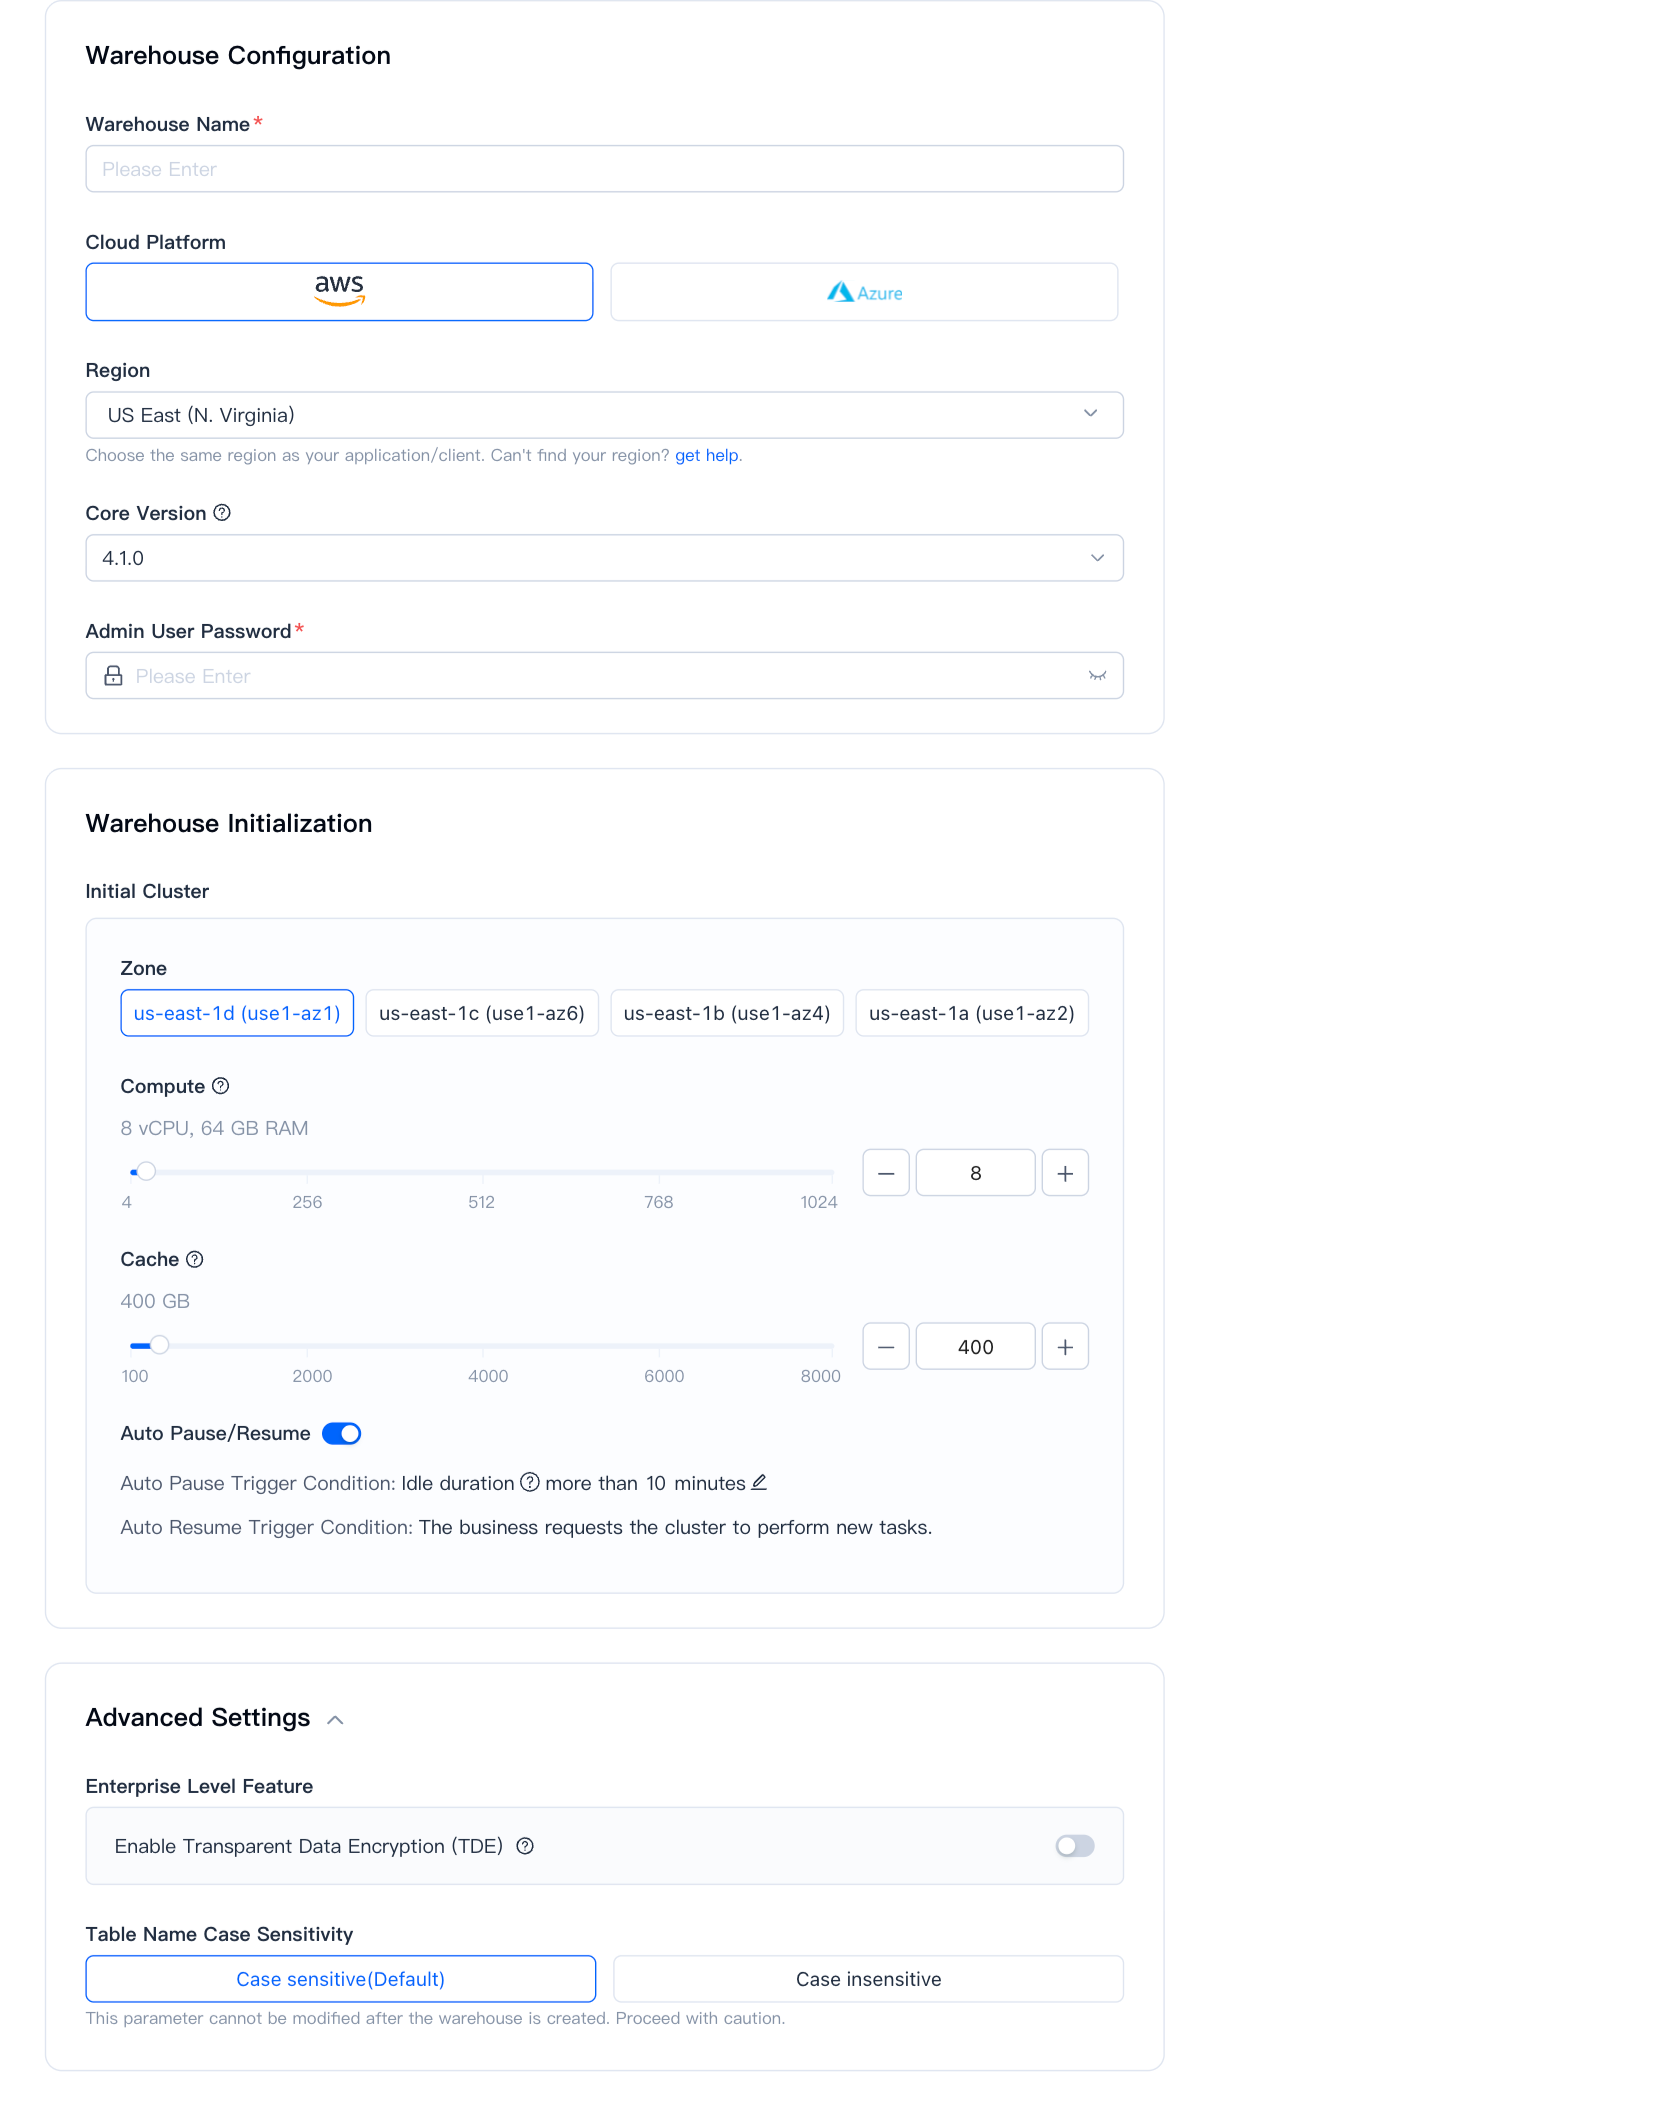Click the Idle duration help icon
1680x2117 pixels.
[x=531, y=1483]
